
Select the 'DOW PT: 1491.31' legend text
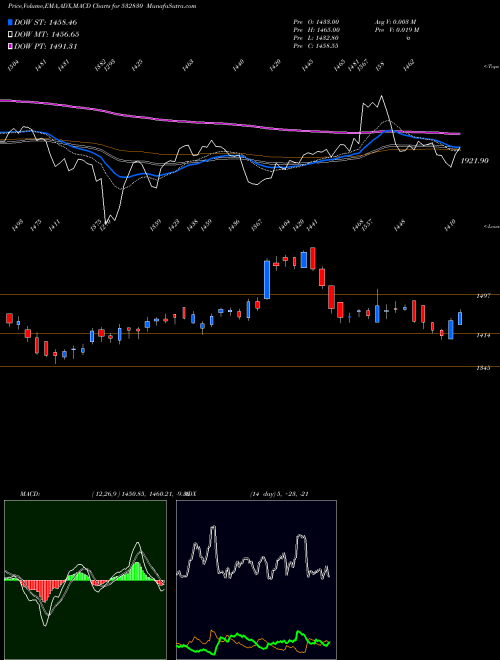coord(45,46)
